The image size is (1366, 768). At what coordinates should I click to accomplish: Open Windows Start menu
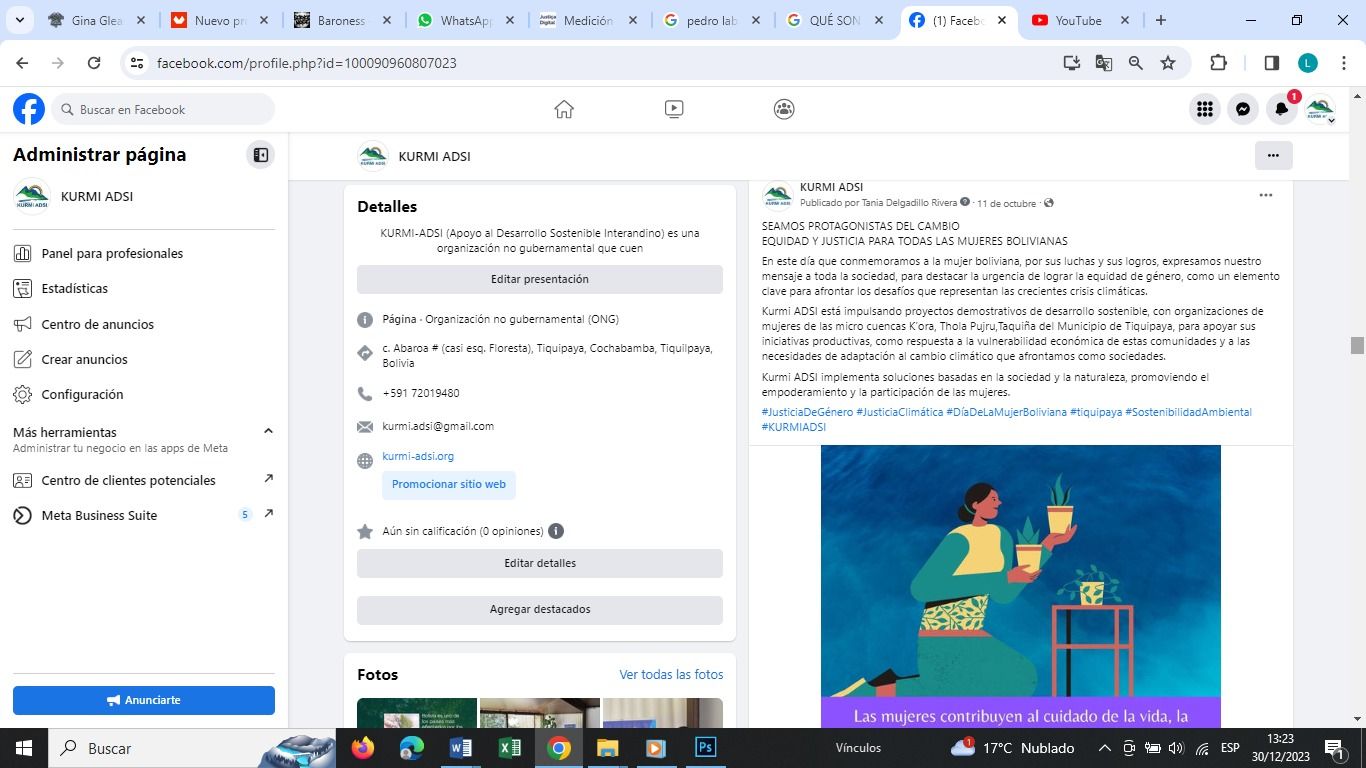tap(24, 748)
